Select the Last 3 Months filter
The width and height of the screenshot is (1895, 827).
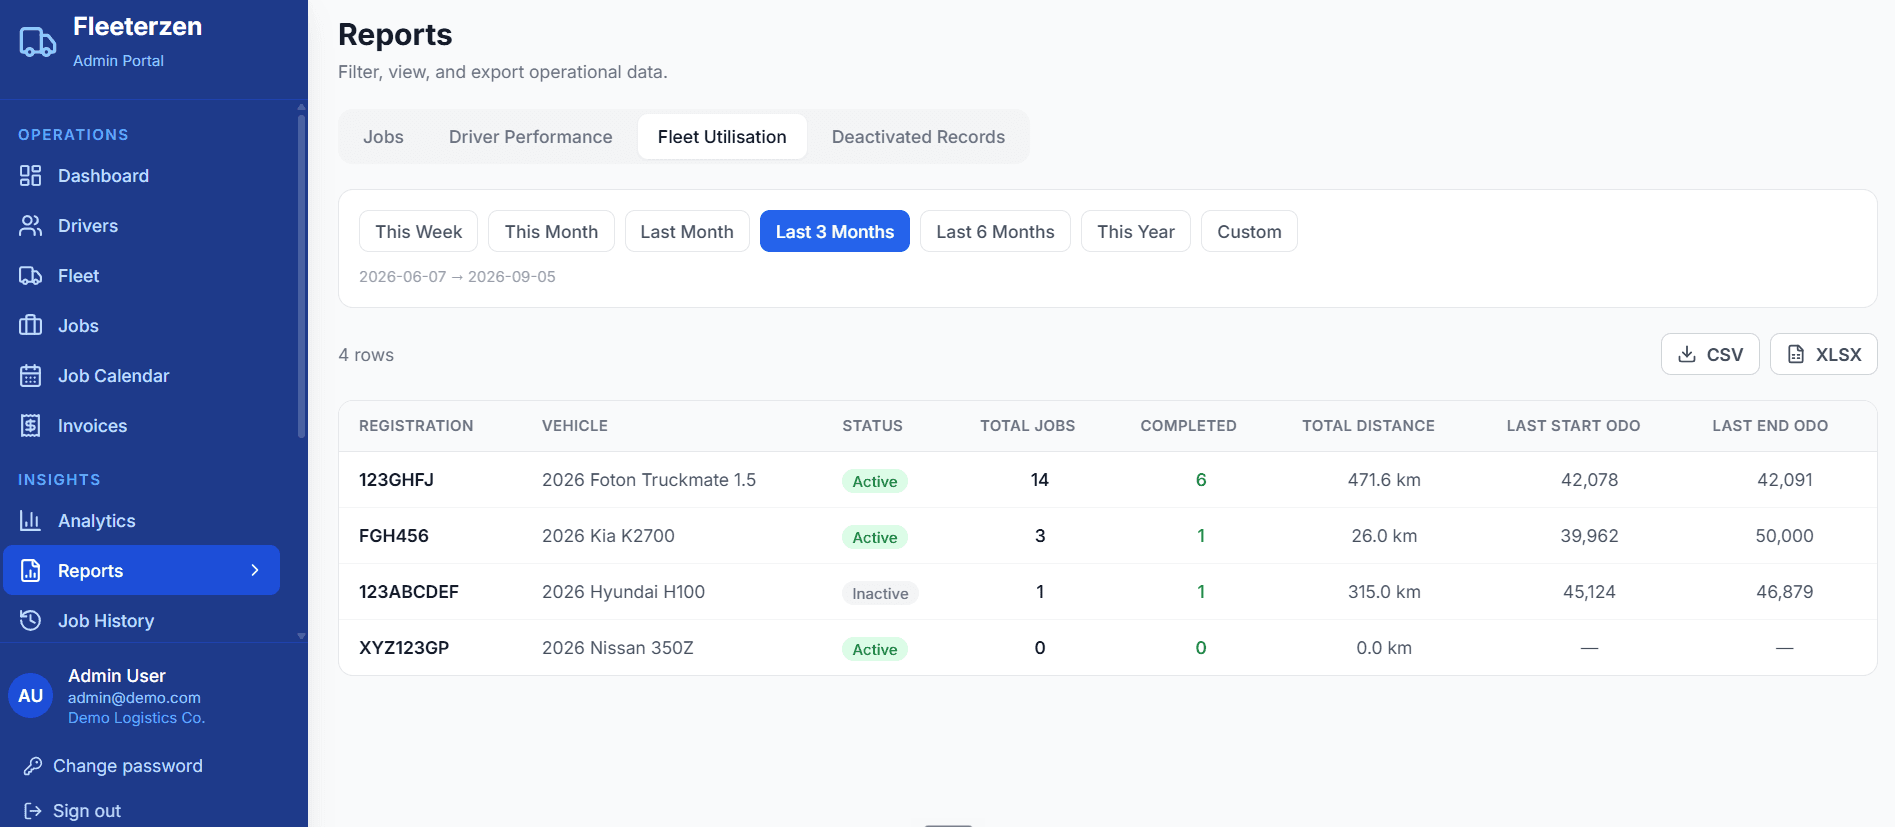pyautogui.click(x=835, y=231)
